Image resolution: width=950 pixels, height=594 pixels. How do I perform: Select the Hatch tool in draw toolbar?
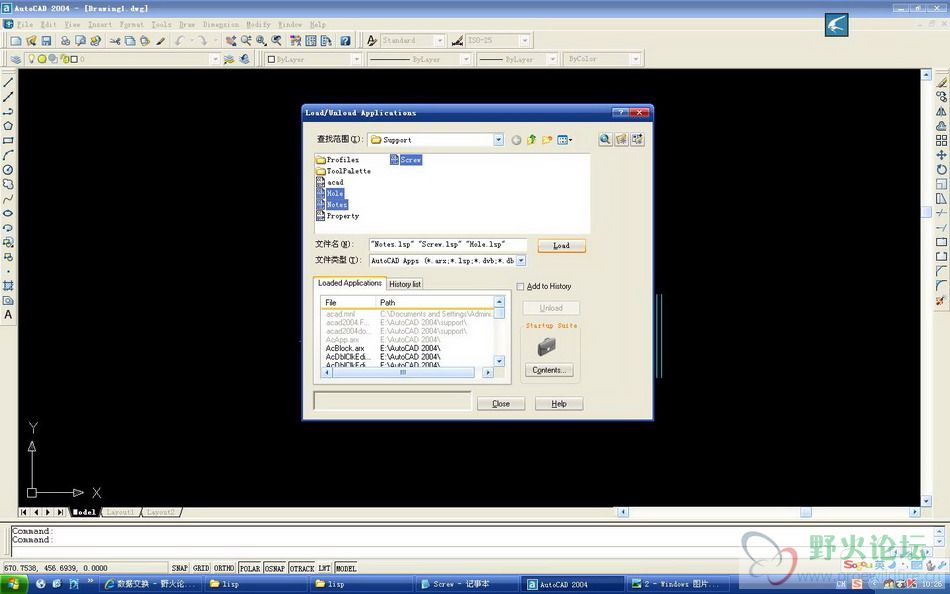(x=8, y=285)
